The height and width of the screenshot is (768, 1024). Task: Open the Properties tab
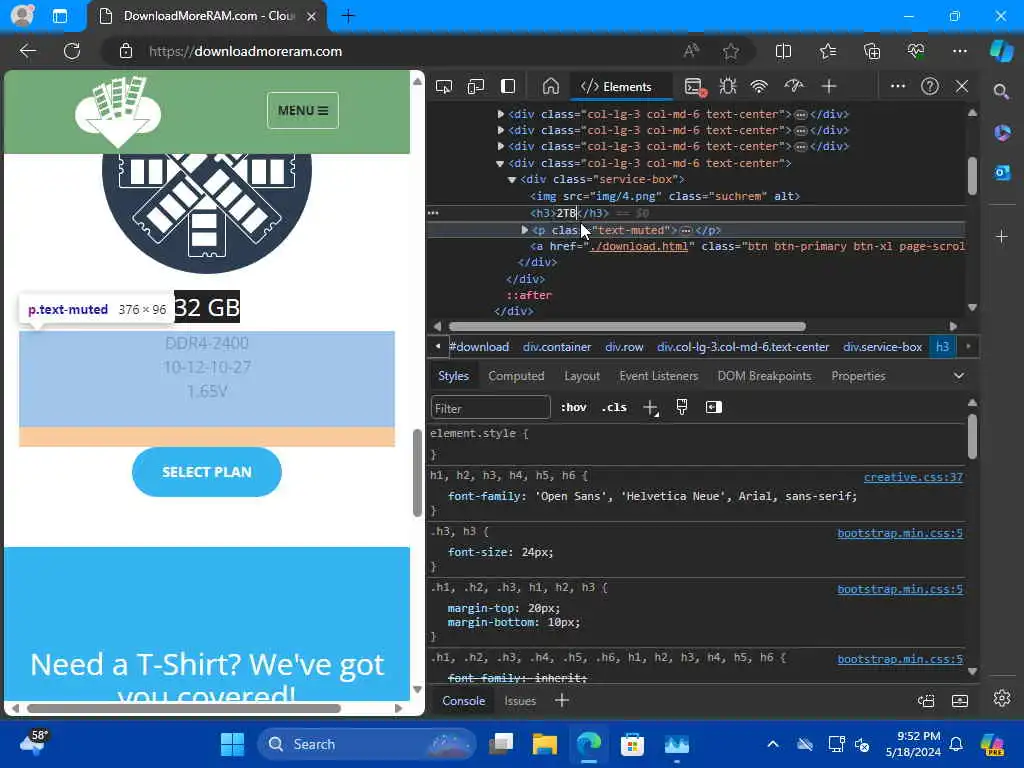point(858,376)
